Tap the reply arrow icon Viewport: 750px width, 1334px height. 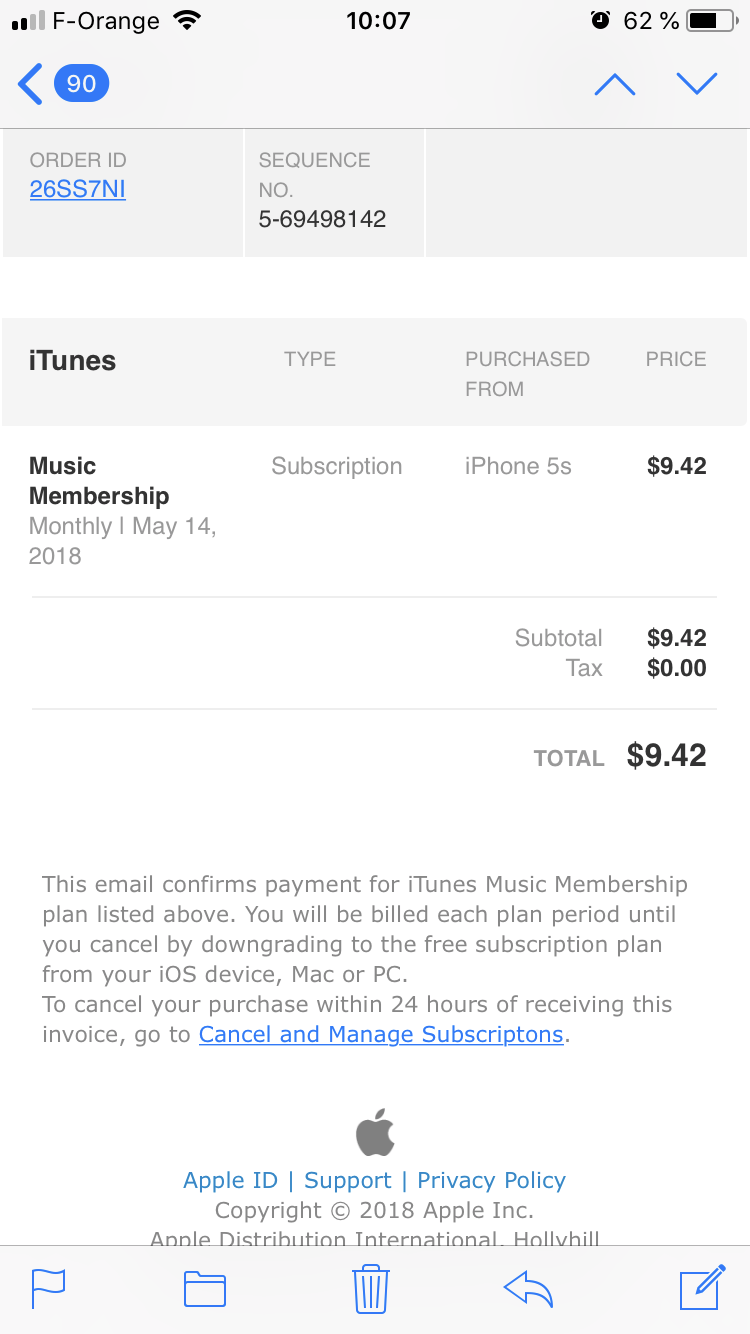tap(528, 1288)
